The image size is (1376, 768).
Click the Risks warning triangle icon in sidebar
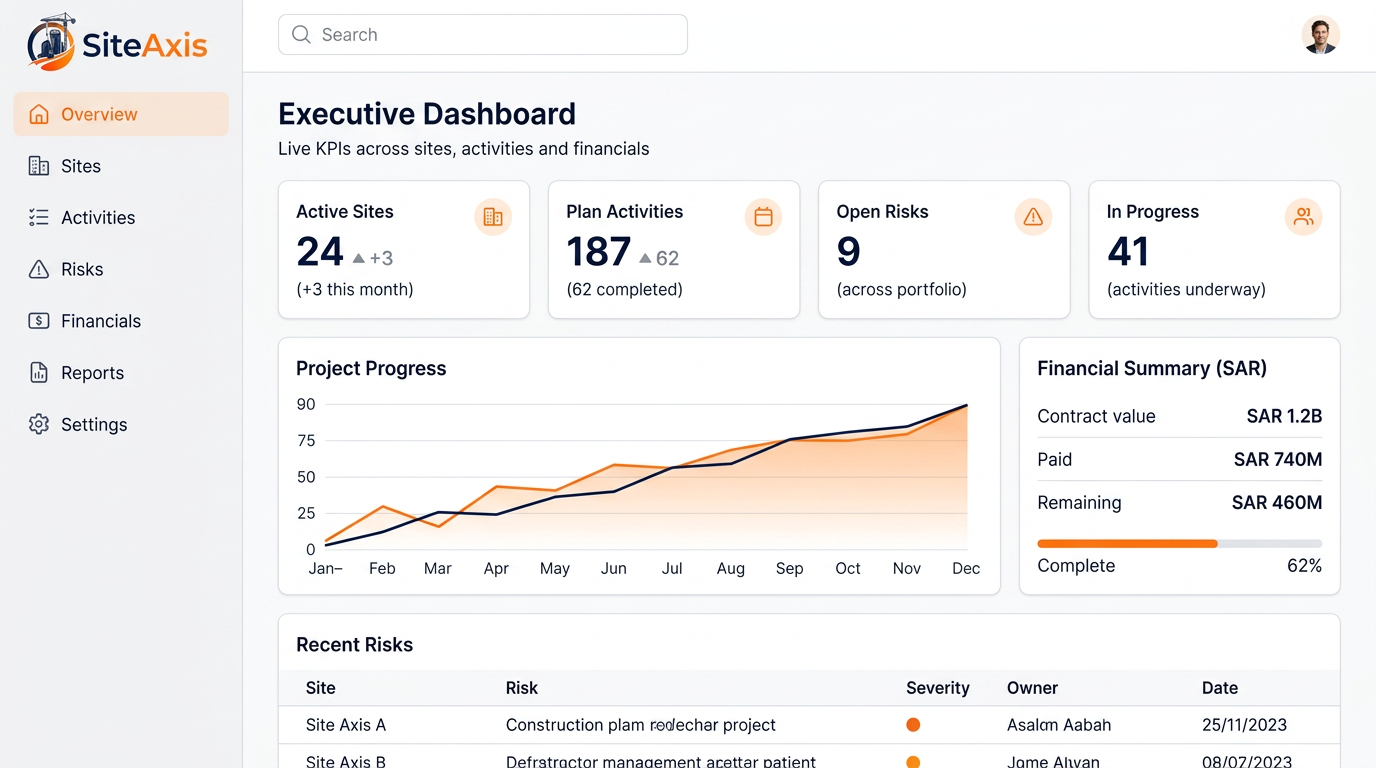(x=39, y=269)
